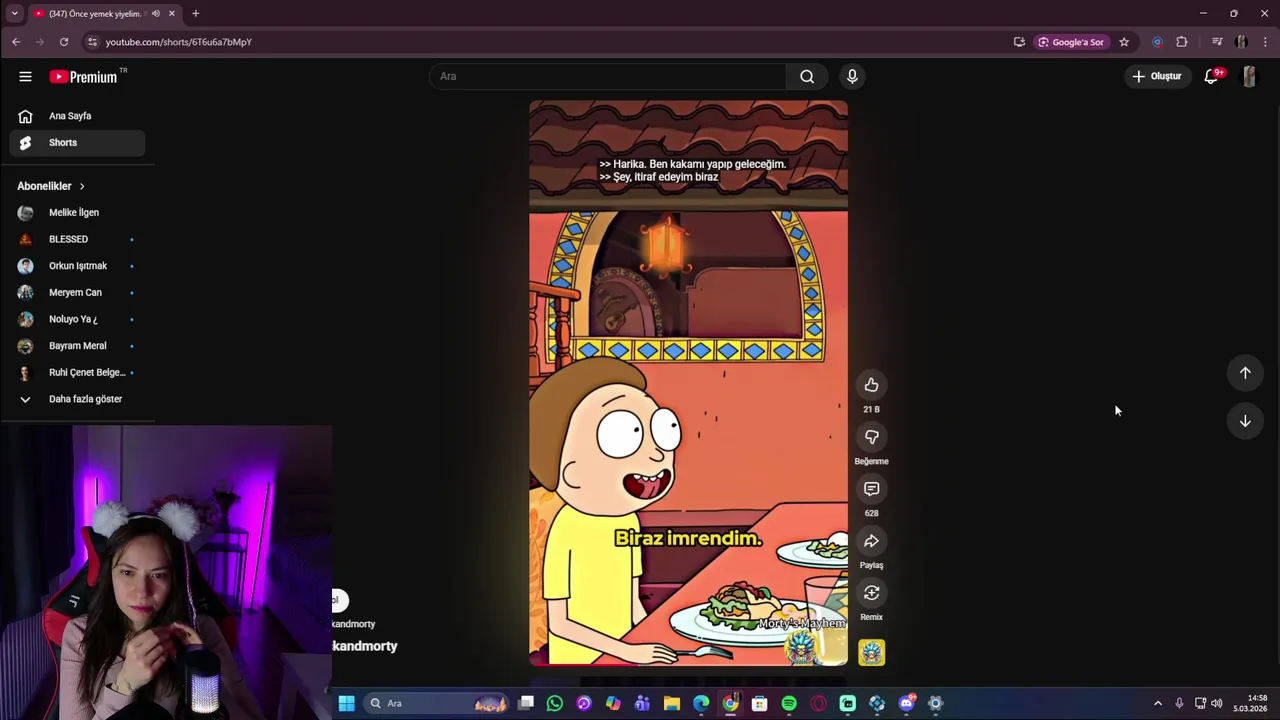
Task: Reload the page
Action: tap(64, 42)
